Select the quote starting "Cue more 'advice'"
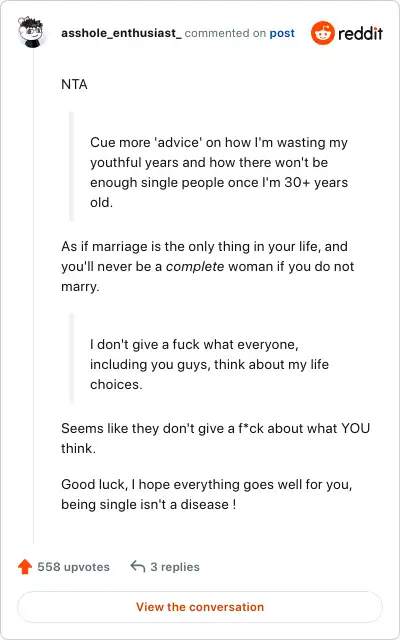This screenshot has height=640, width=400. coord(219,172)
